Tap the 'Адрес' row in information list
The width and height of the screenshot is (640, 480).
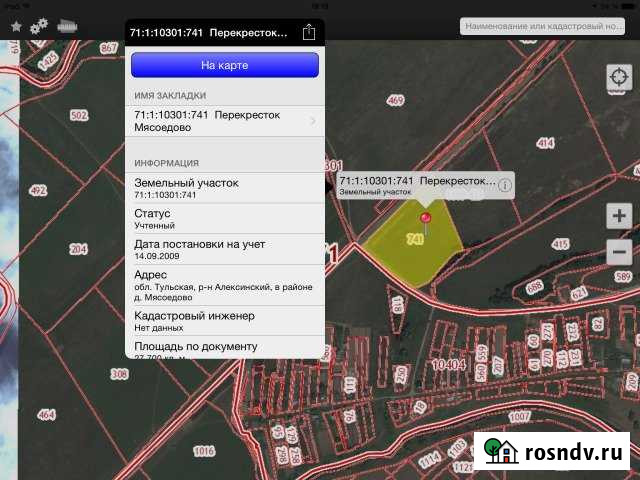coord(227,284)
